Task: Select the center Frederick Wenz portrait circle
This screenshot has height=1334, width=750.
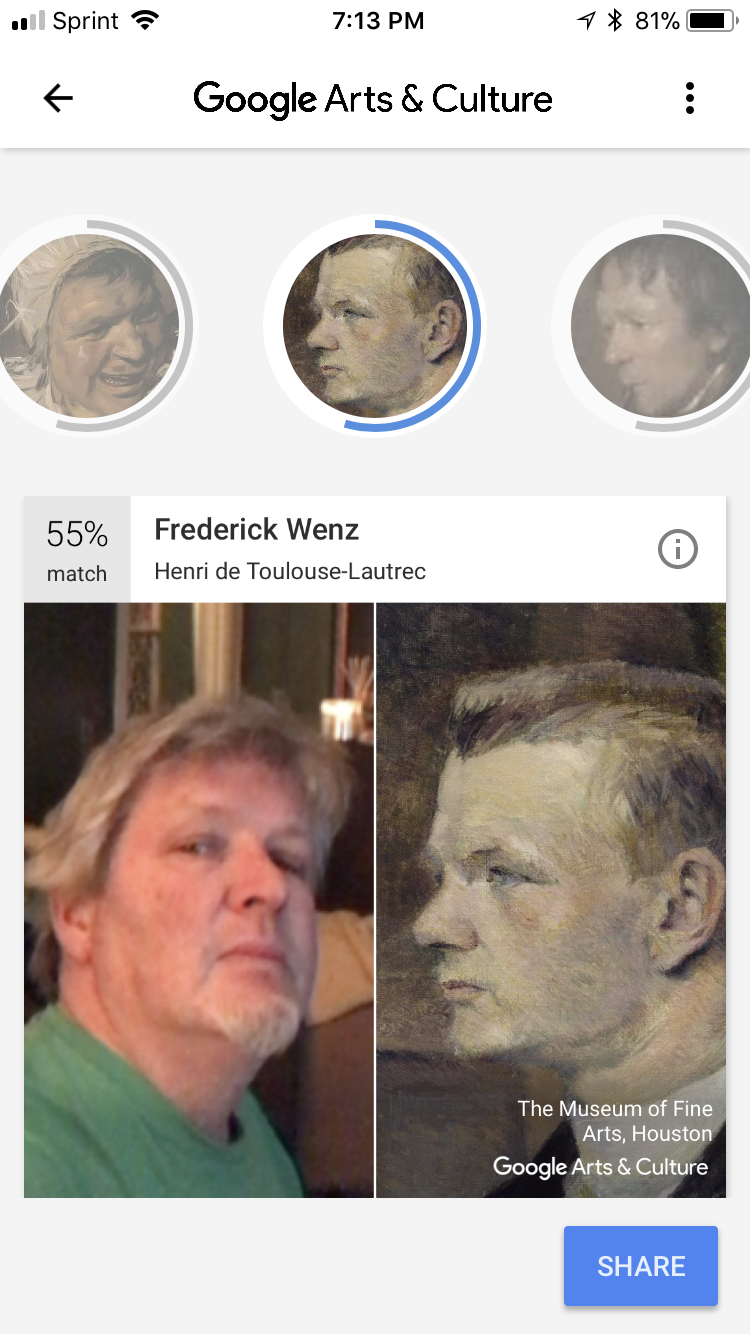Action: coord(375,325)
